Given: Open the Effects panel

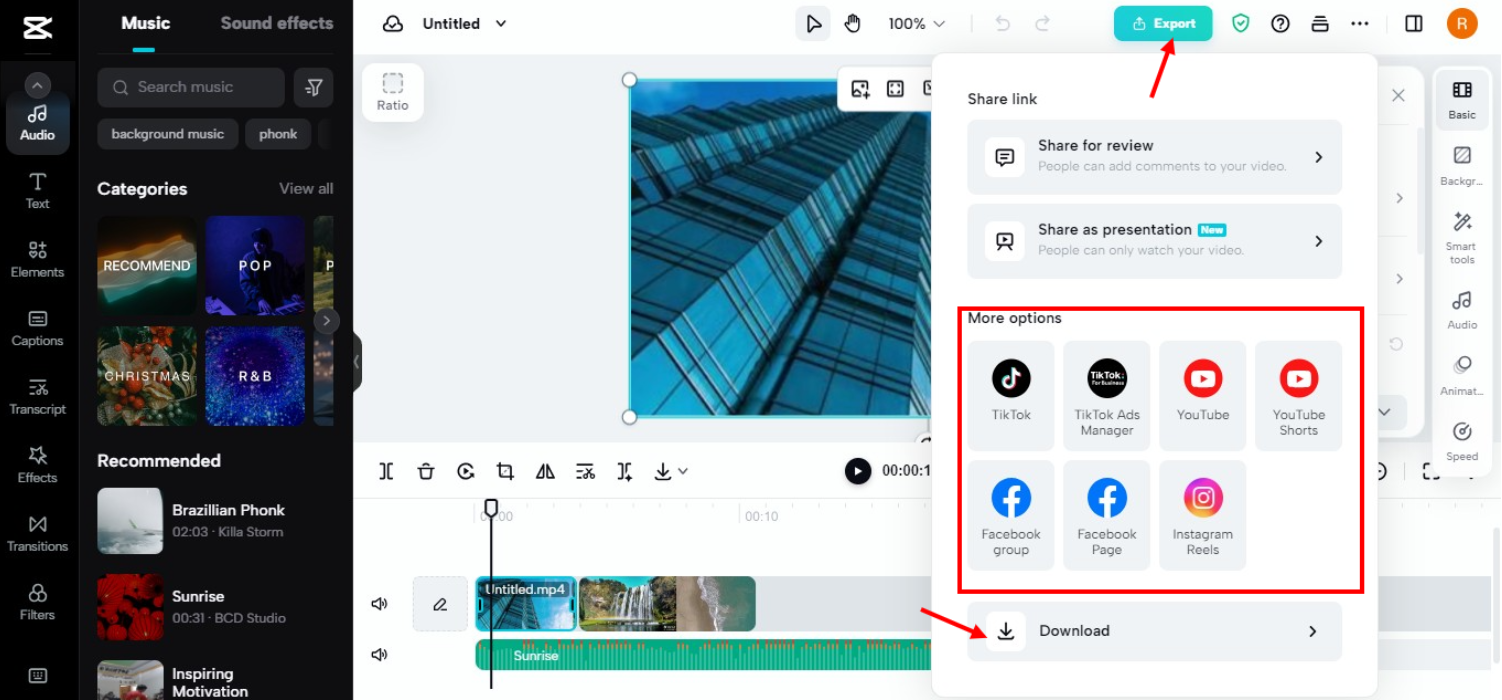Looking at the screenshot, I should click(38, 465).
